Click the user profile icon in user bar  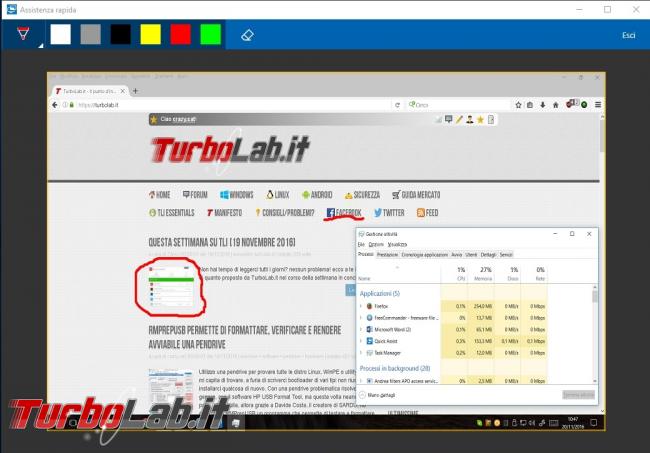pyautogui.click(x=469, y=120)
